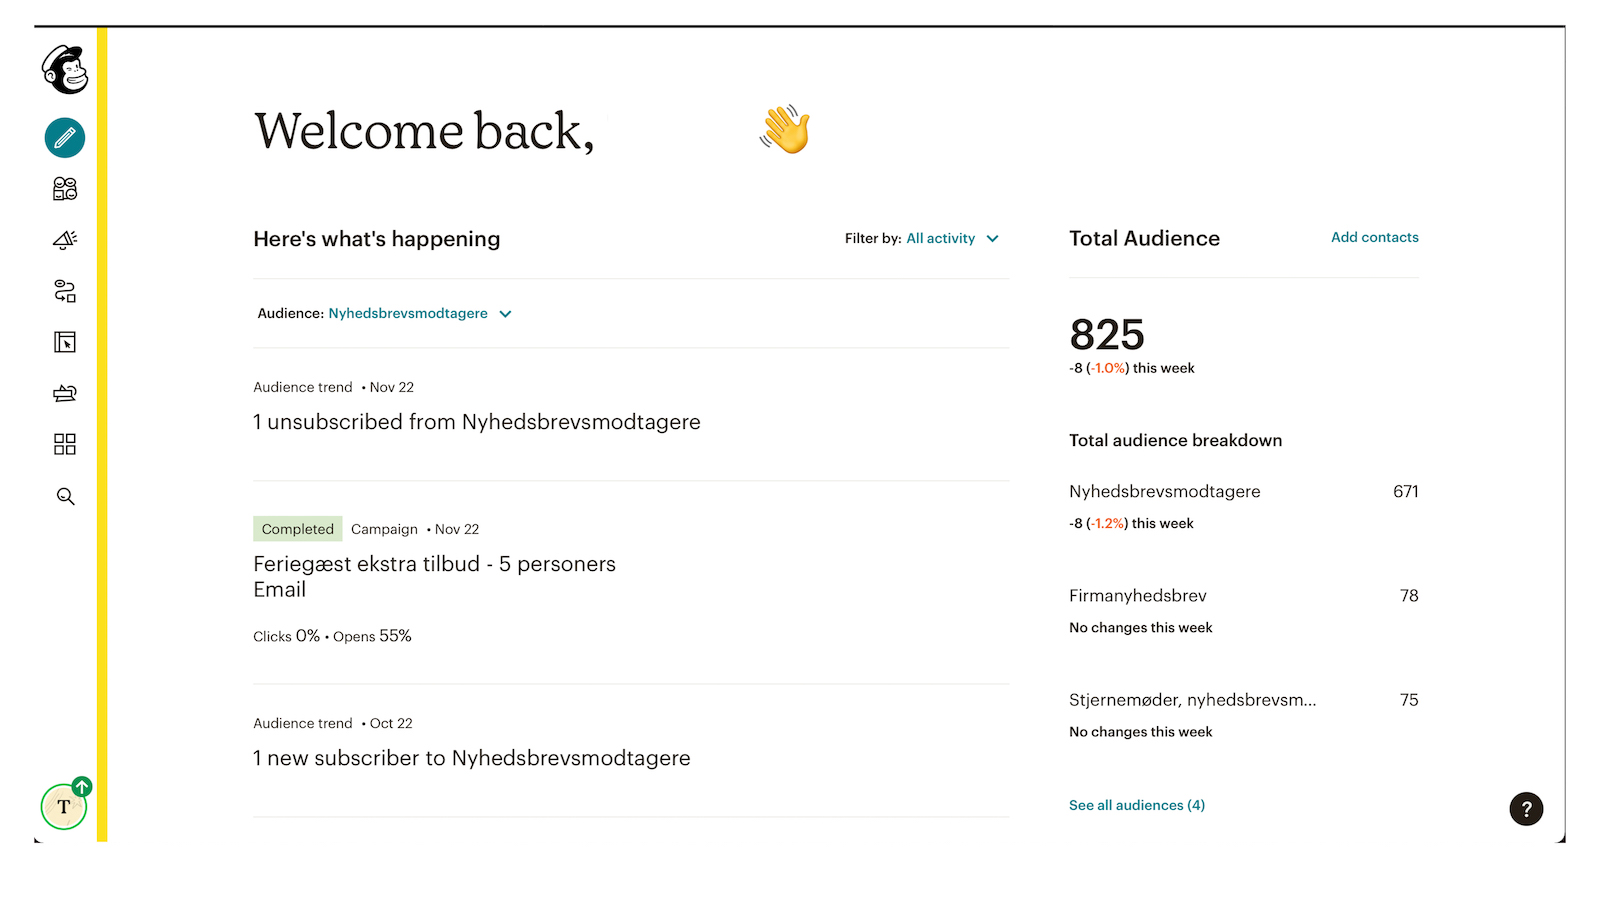Select the Website builder icon in sidebar
This screenshot has width=1600, height=900.
(64, 342)
